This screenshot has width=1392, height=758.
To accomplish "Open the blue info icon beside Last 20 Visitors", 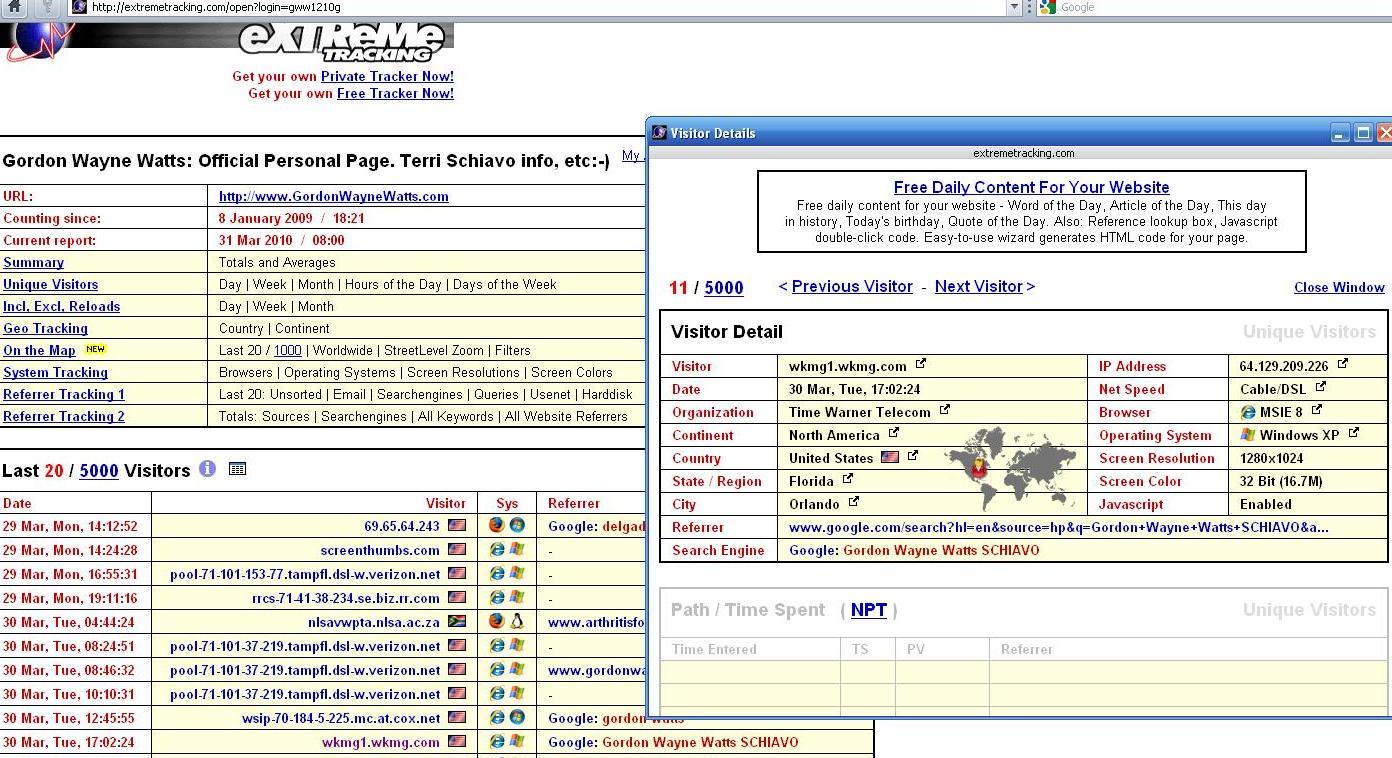I will [x=207, y=468].
